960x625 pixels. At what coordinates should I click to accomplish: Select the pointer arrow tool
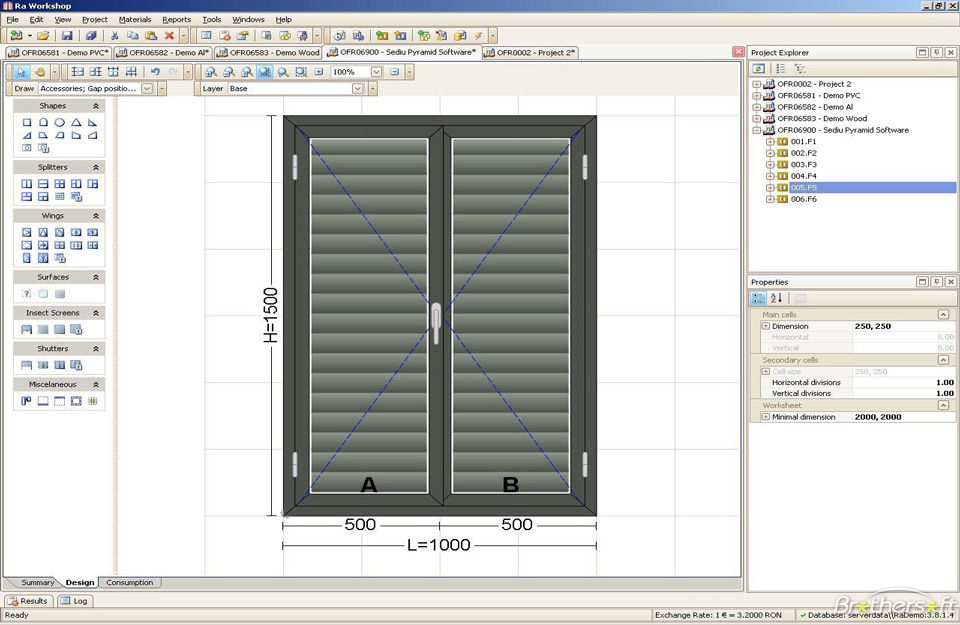[x=22, y=72]
